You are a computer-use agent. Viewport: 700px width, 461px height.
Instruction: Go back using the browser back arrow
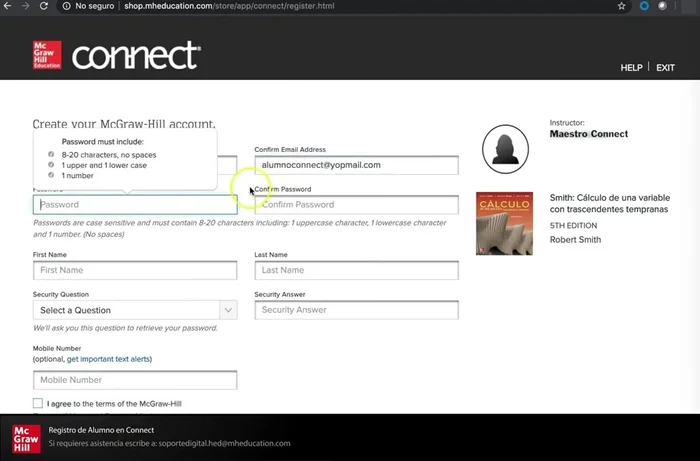pos(7,6)
